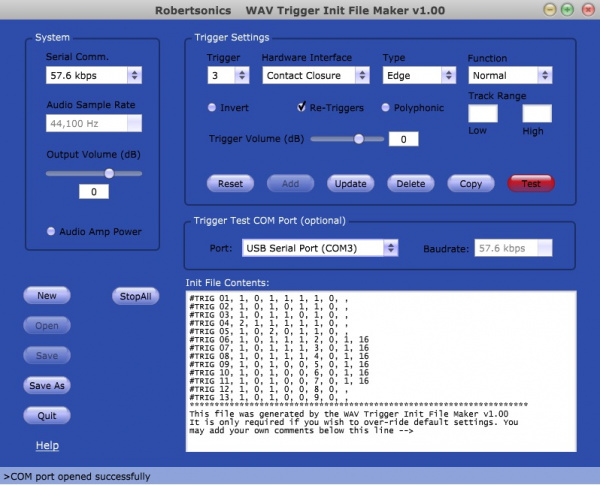The width and height of the screenshot is (600, 485).
Task: Click the #TRIG 06 line in init file
Action: coord(279,340)
